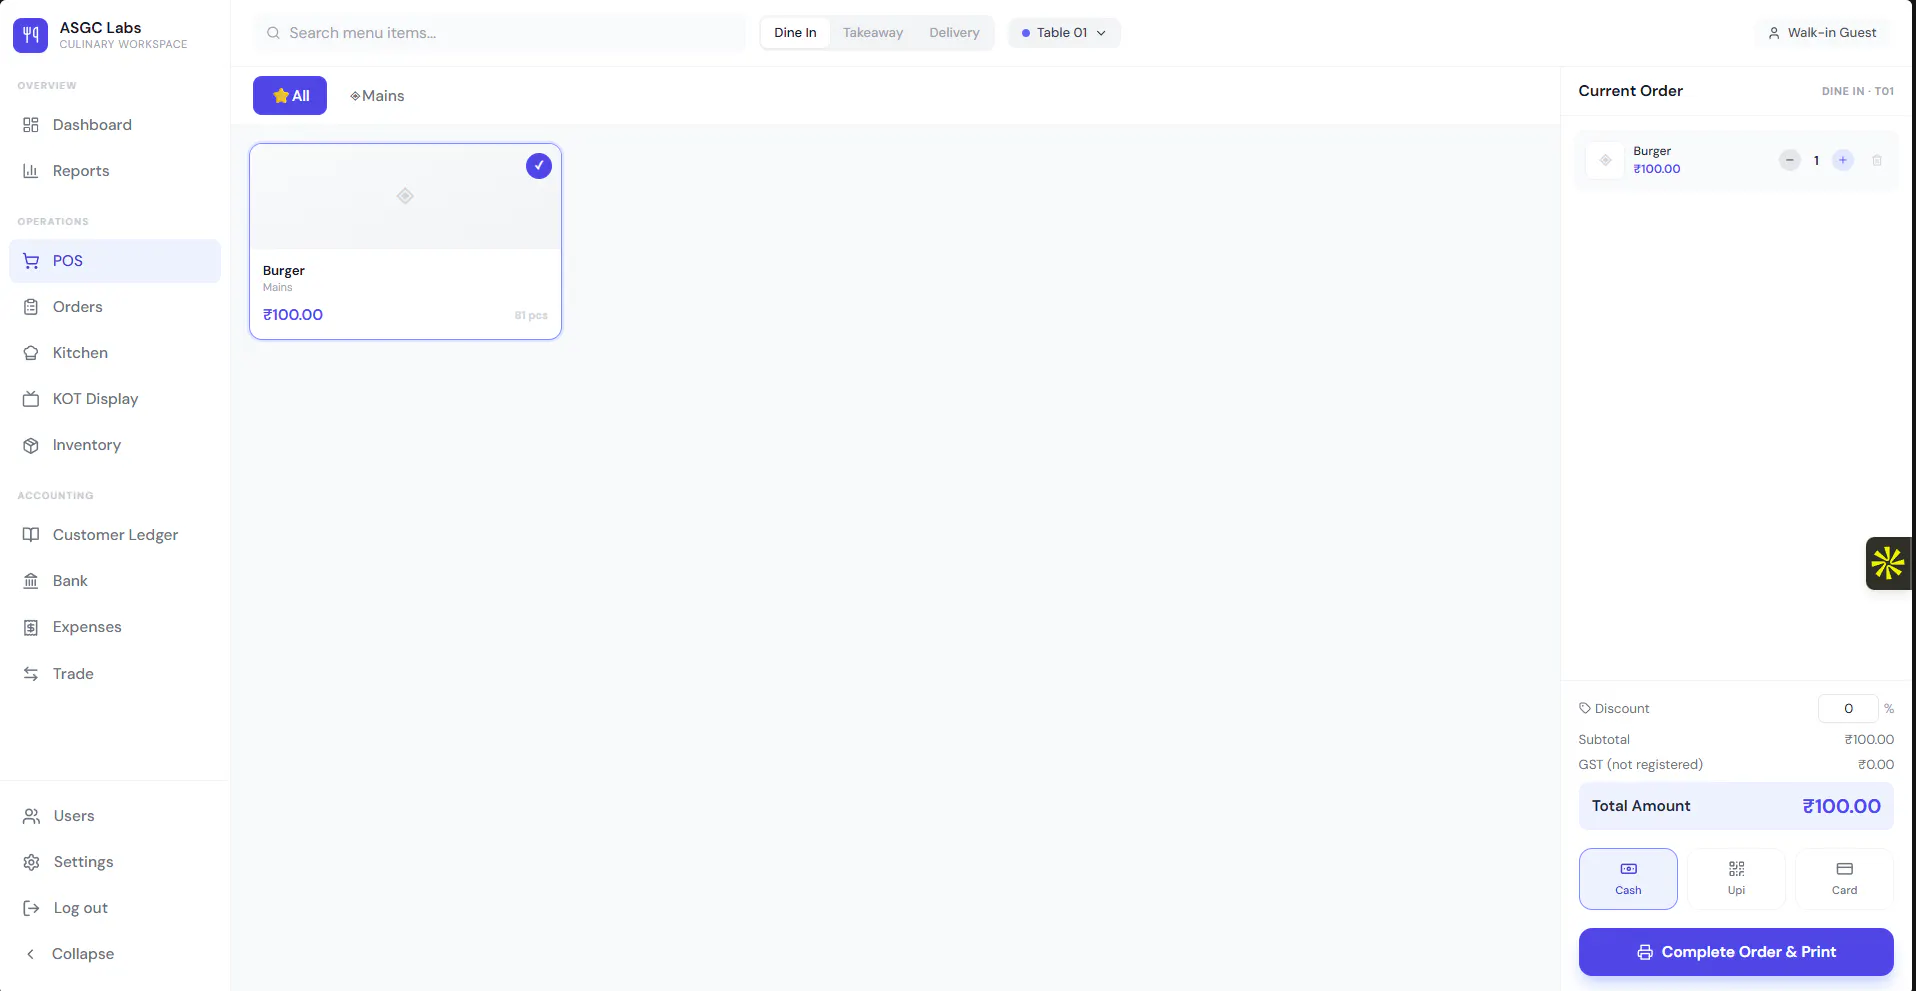Viewport: 1916px width, 991px height.
Task: Collapse the sidebar
Action: coord(115,954)
